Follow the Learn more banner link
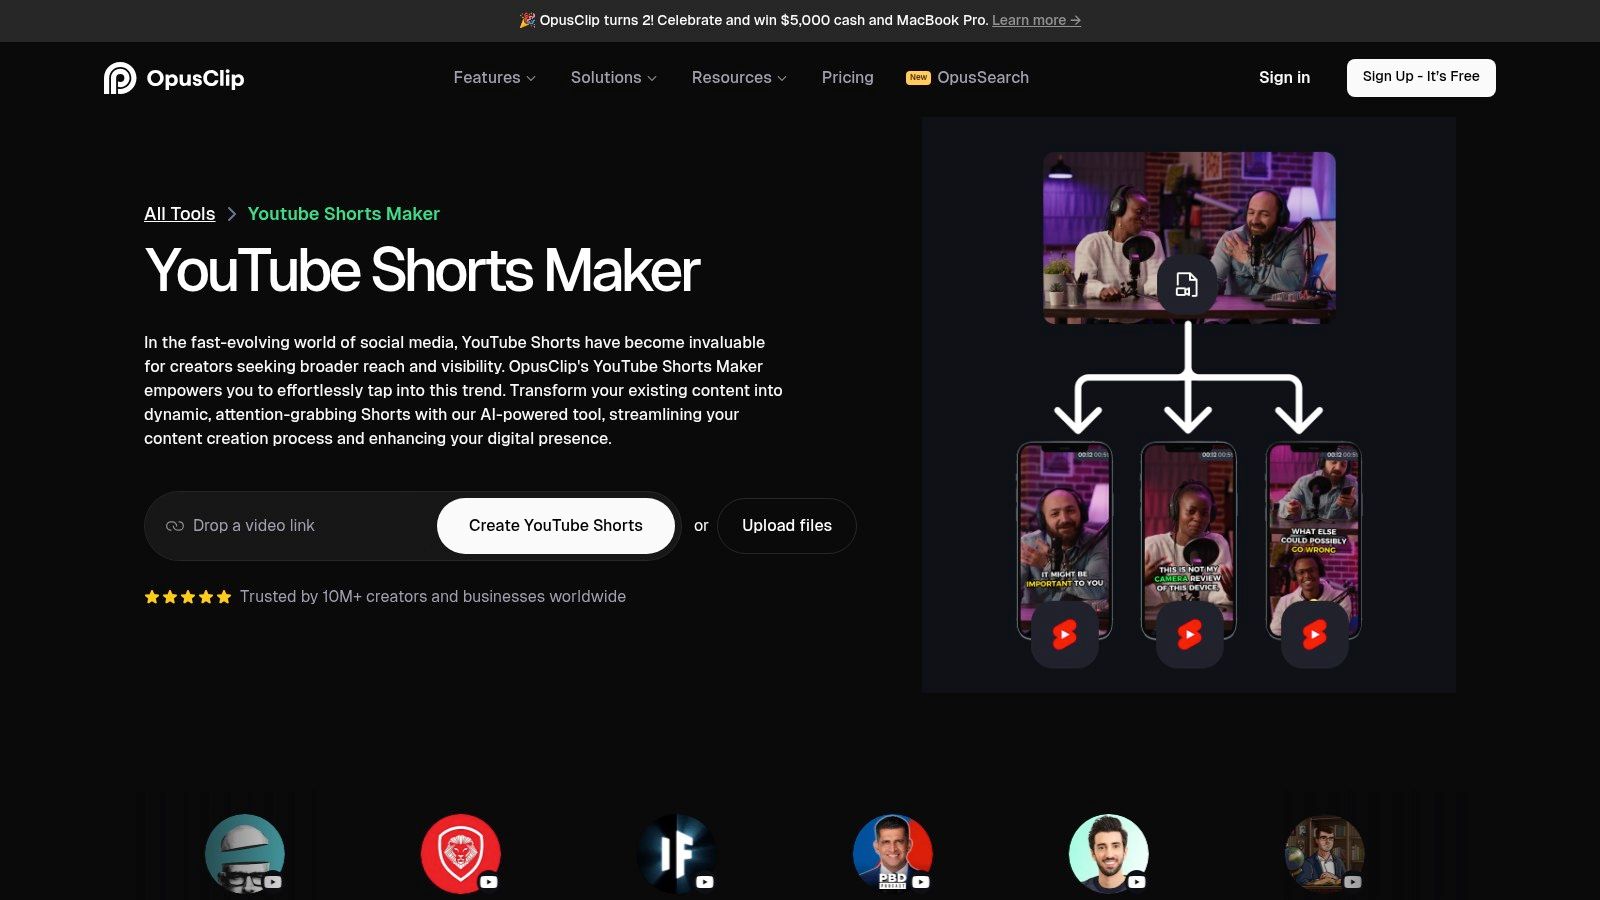 pyautogui.click(x=1036, y=20)
